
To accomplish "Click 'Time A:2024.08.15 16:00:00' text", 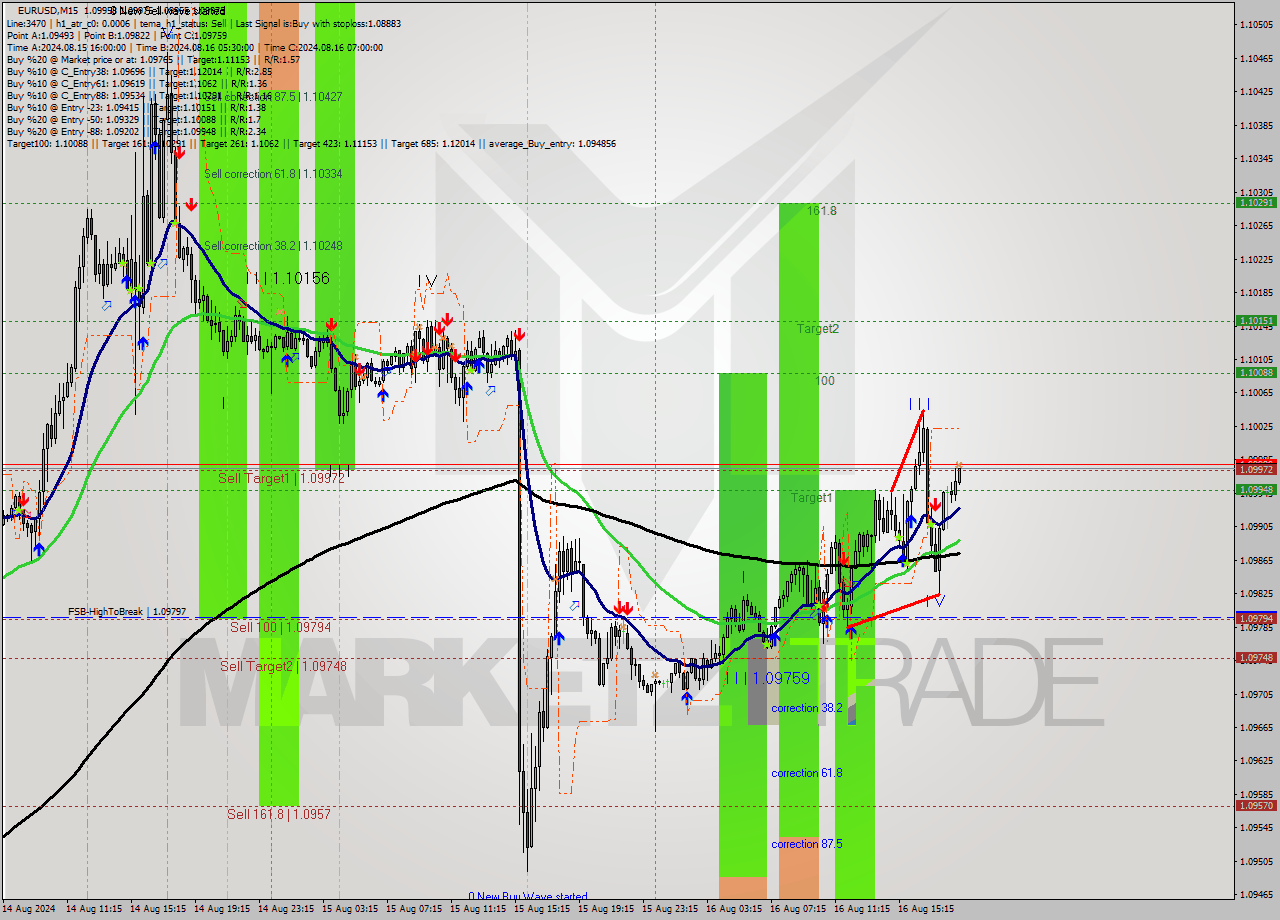I will pyautogui.click(x=66, y=47).
